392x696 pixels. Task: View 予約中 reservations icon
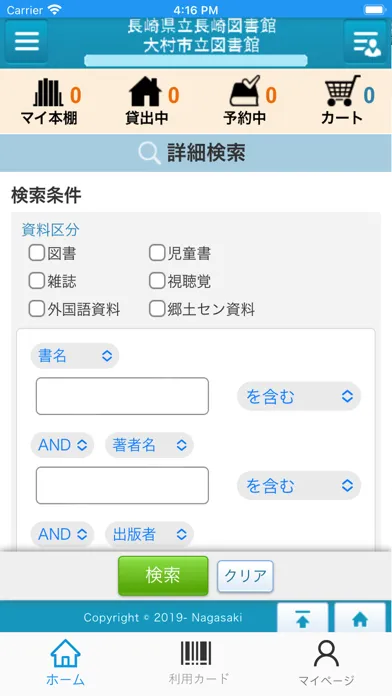click(245, 91)
